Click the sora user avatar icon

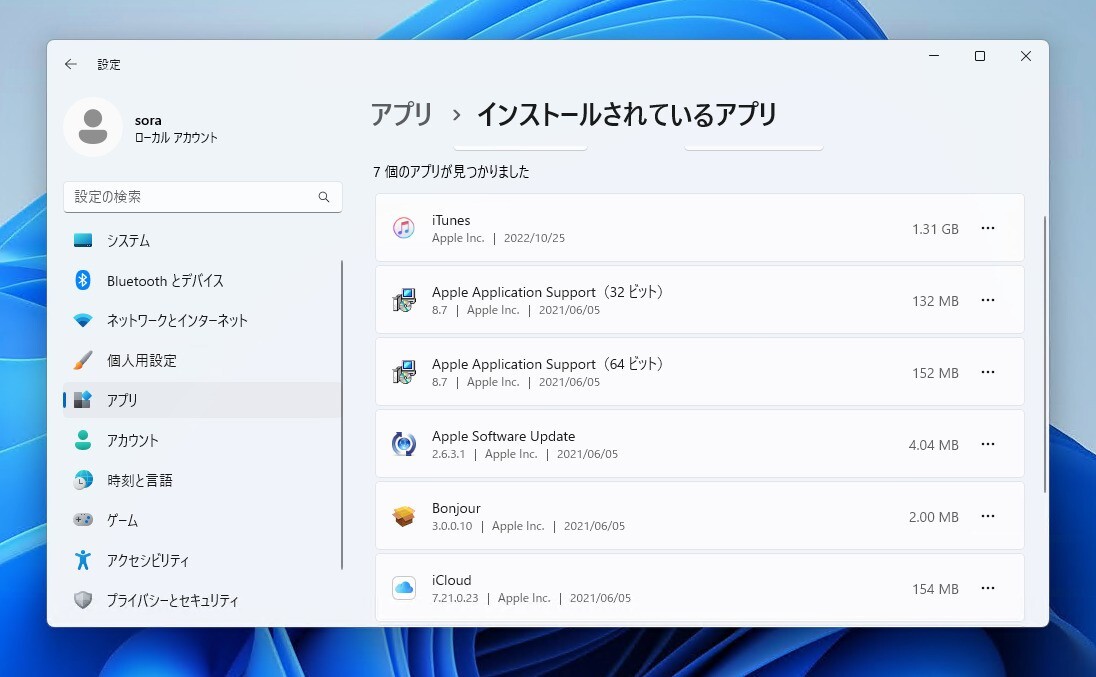(93, 127)
